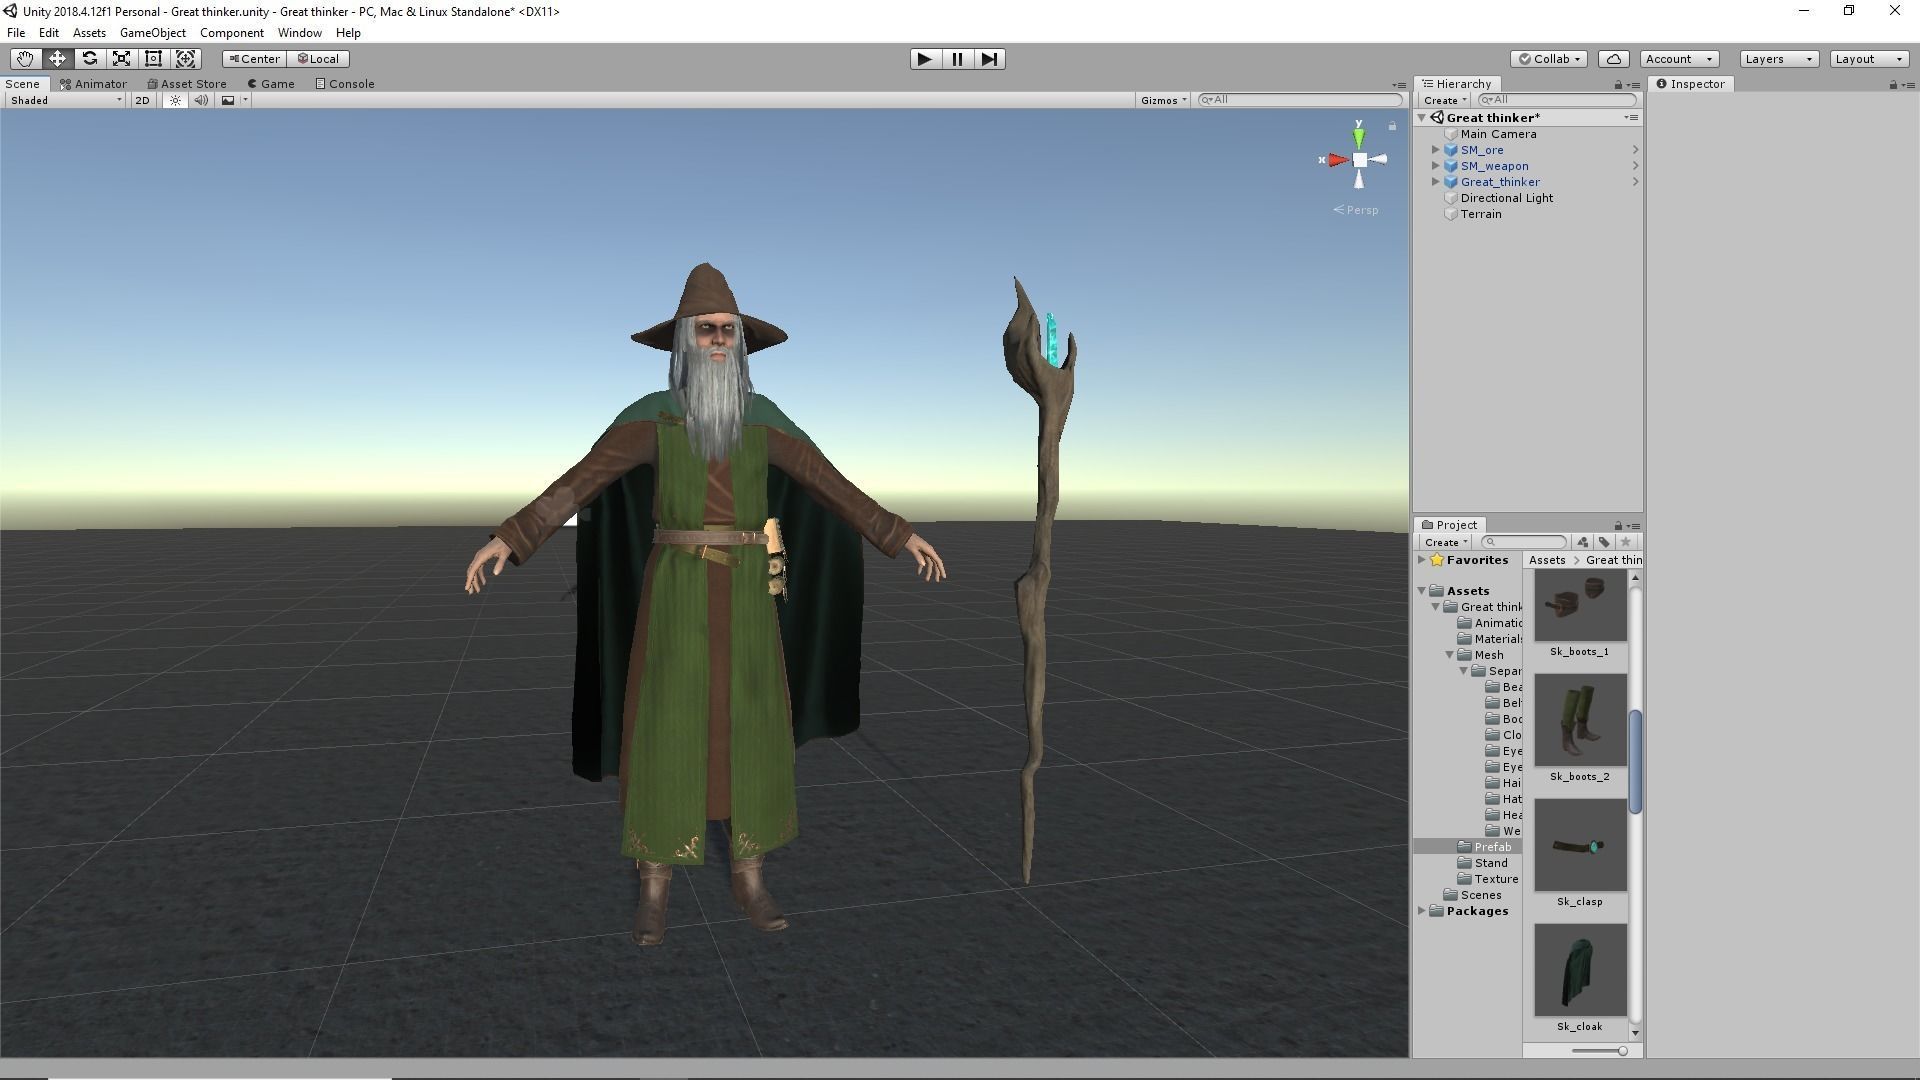
Task: Open the Shaded draw mode dropdown
Action: coord(65,100)
